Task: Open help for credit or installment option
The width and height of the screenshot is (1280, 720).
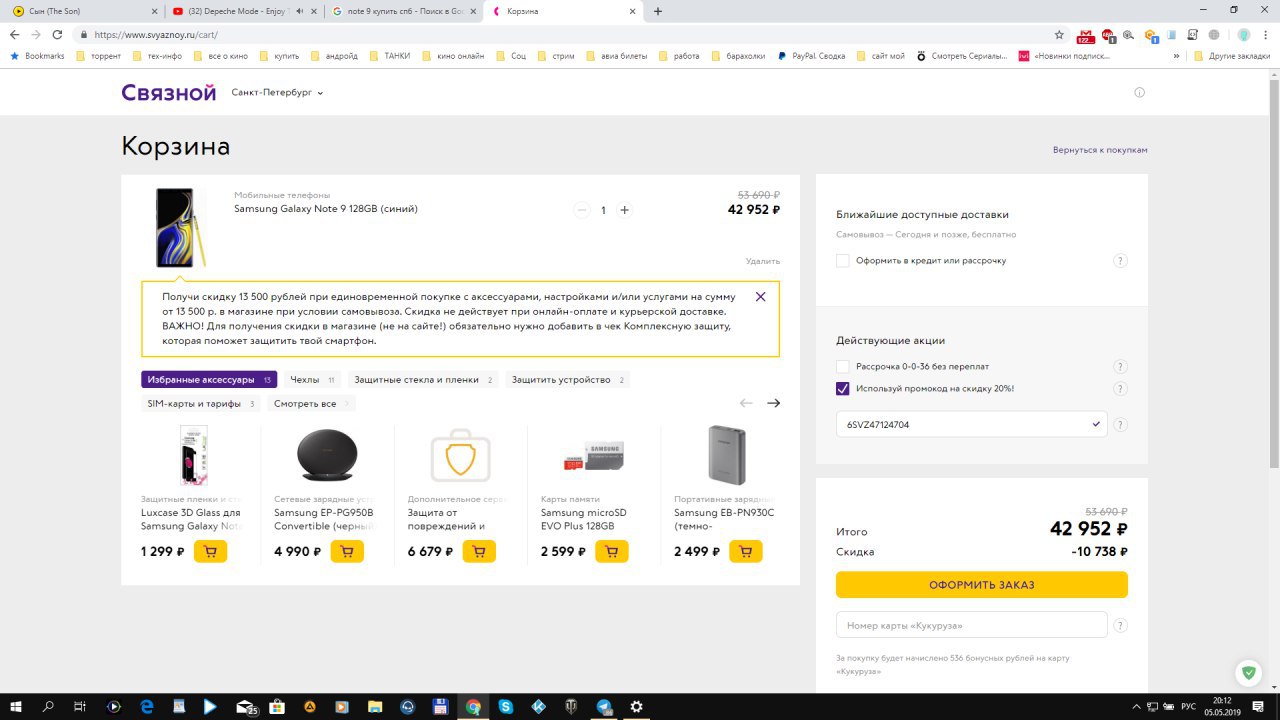Action: pos(1121,261)
